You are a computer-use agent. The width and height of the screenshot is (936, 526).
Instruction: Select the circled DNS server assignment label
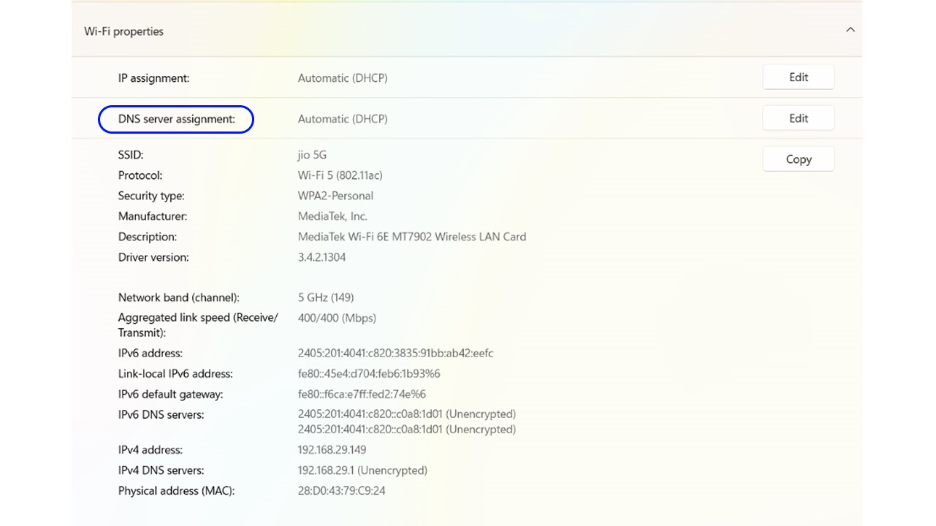176,119
